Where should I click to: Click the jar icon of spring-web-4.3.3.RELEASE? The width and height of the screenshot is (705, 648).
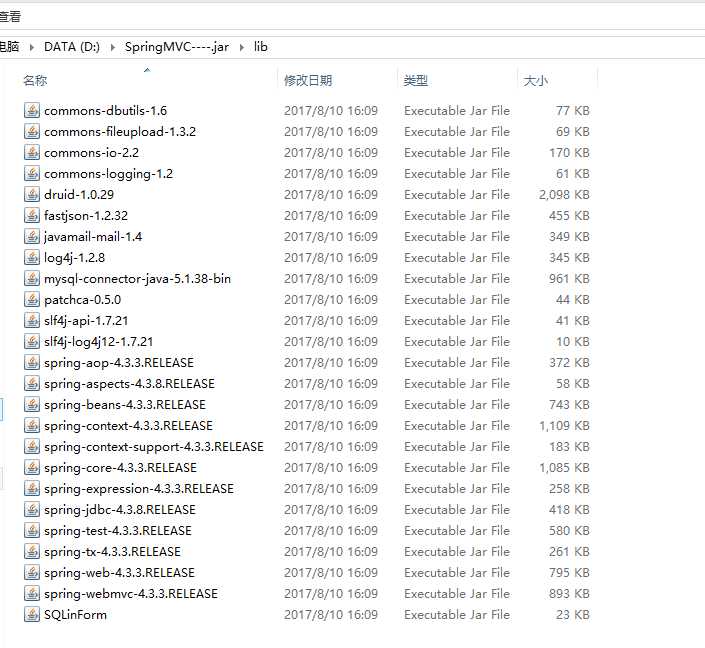click(31, 572)
